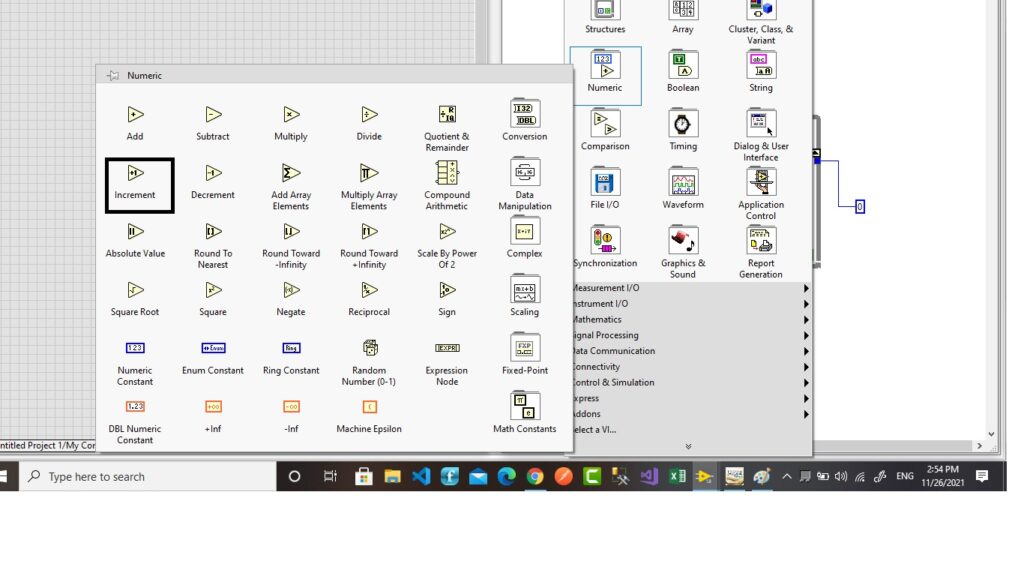Expand the Signal Processing category
The height and width of the screenshot is (576, 1024).
coord(692,335)
